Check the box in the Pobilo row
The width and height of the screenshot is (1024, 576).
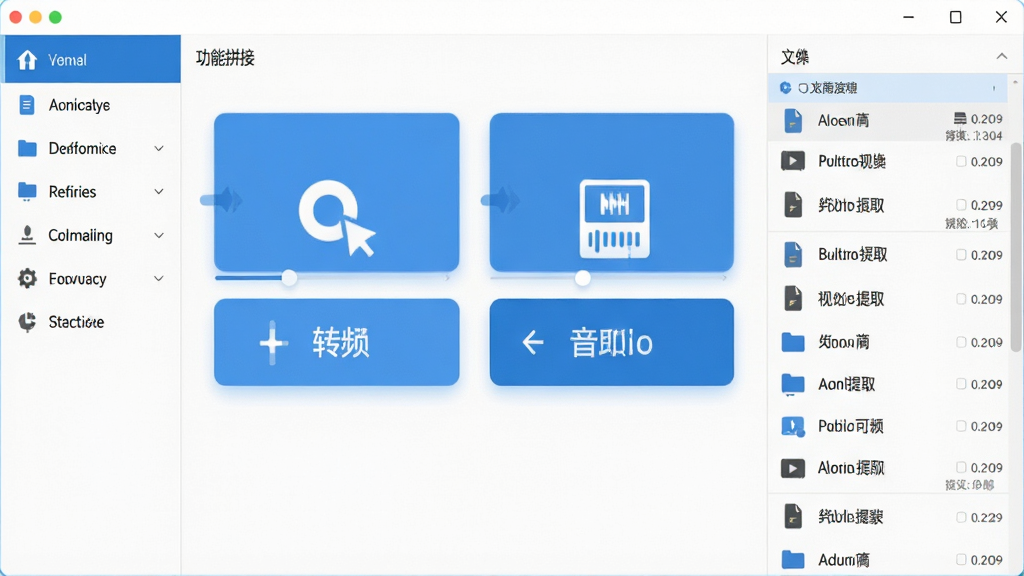(x=961, y=426)
